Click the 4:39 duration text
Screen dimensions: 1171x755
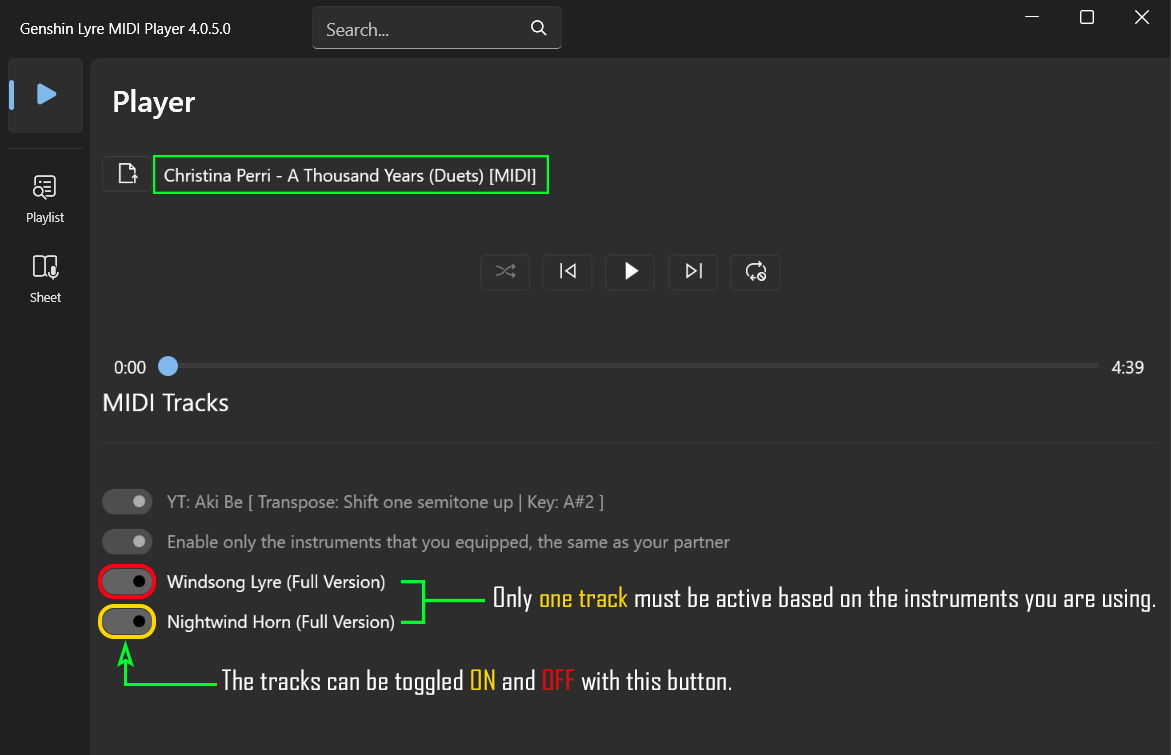point(1128,367)
